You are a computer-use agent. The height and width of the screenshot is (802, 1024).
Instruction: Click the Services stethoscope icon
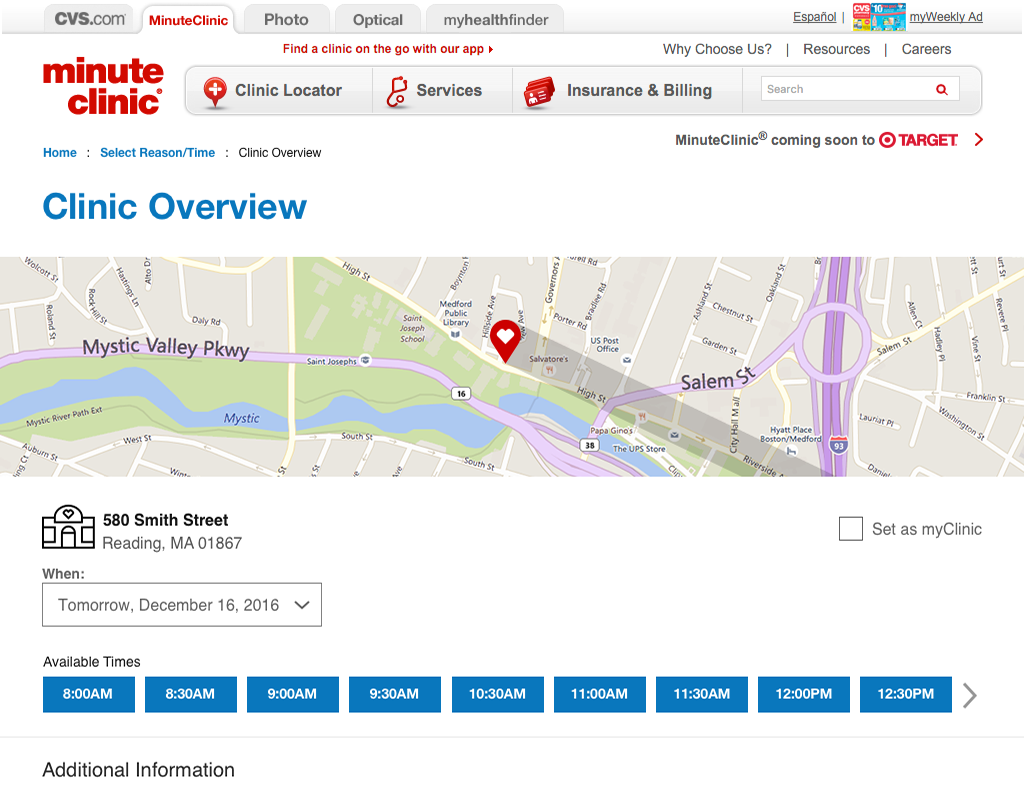point(396,91)
